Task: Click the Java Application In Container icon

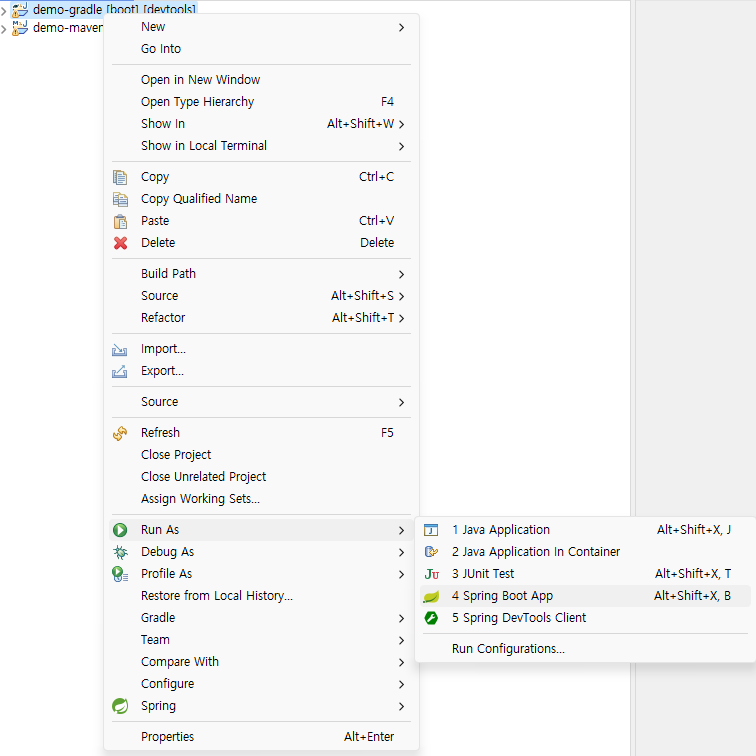Action: click(431, 552)
